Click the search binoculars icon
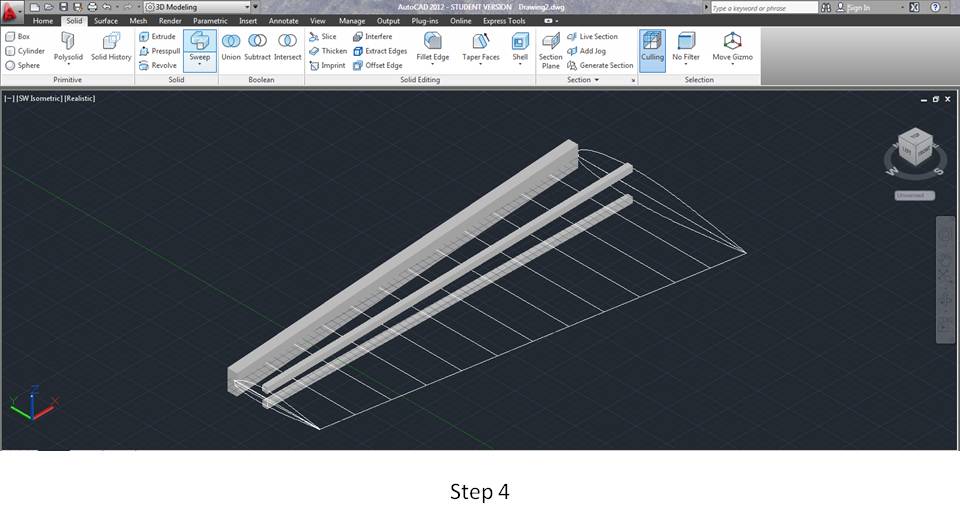The image size is (960, 528). [x=826, y=7]
